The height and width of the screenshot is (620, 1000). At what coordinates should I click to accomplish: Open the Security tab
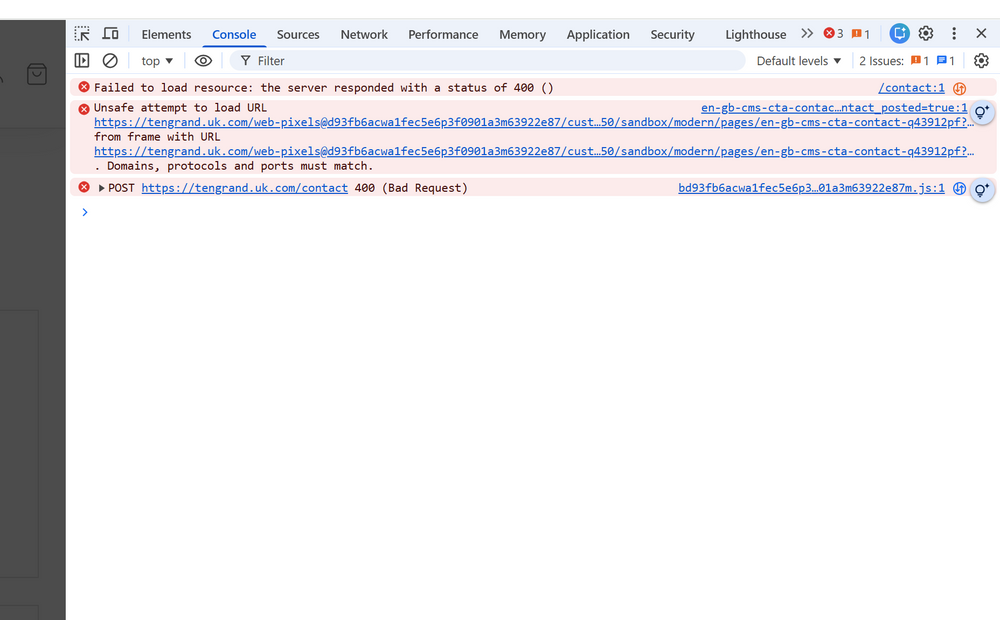(672, 34)
